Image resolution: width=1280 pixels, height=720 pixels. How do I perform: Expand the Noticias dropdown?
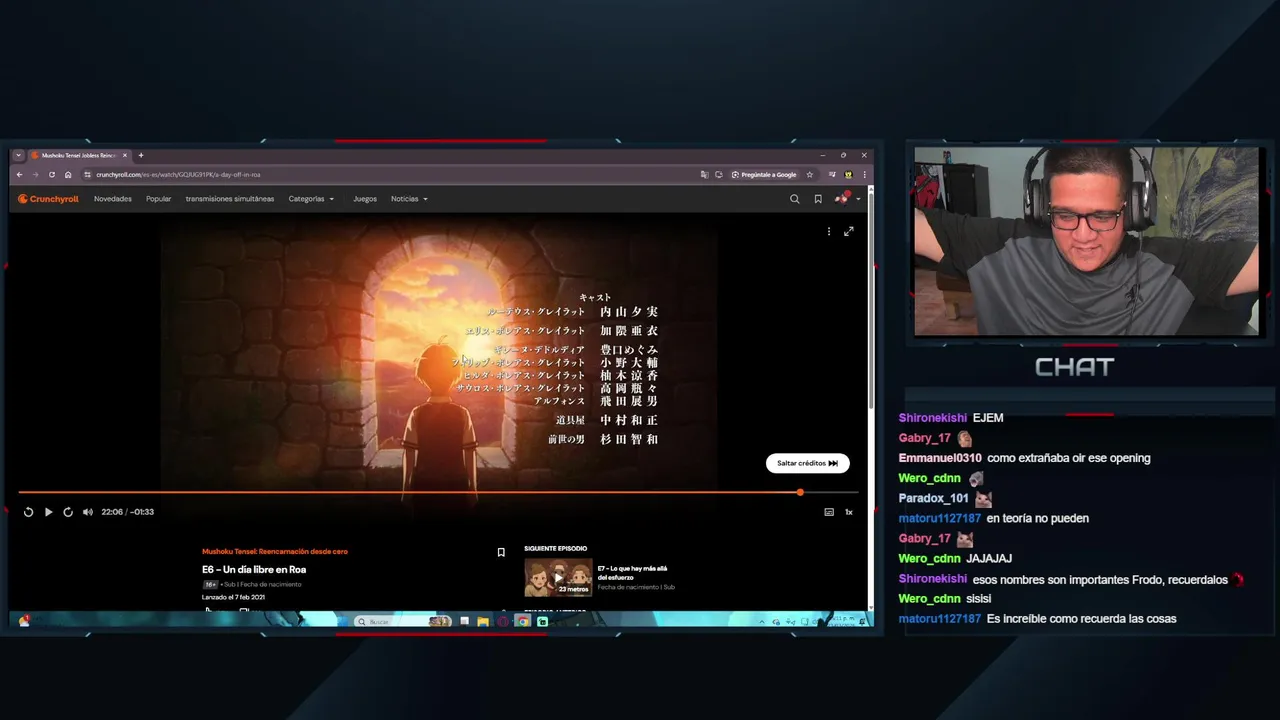(x=409, y=199)
